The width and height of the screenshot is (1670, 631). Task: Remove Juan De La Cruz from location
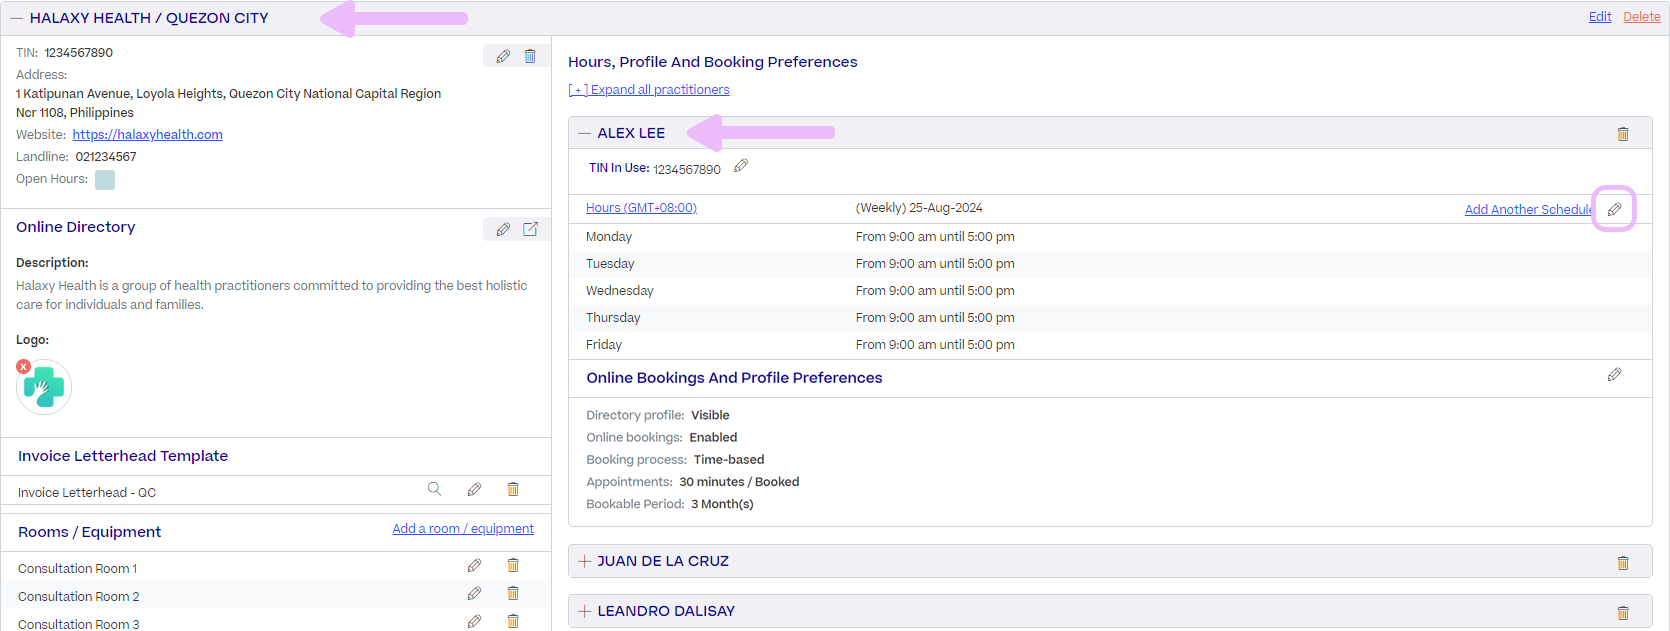tap(1623, 563)
